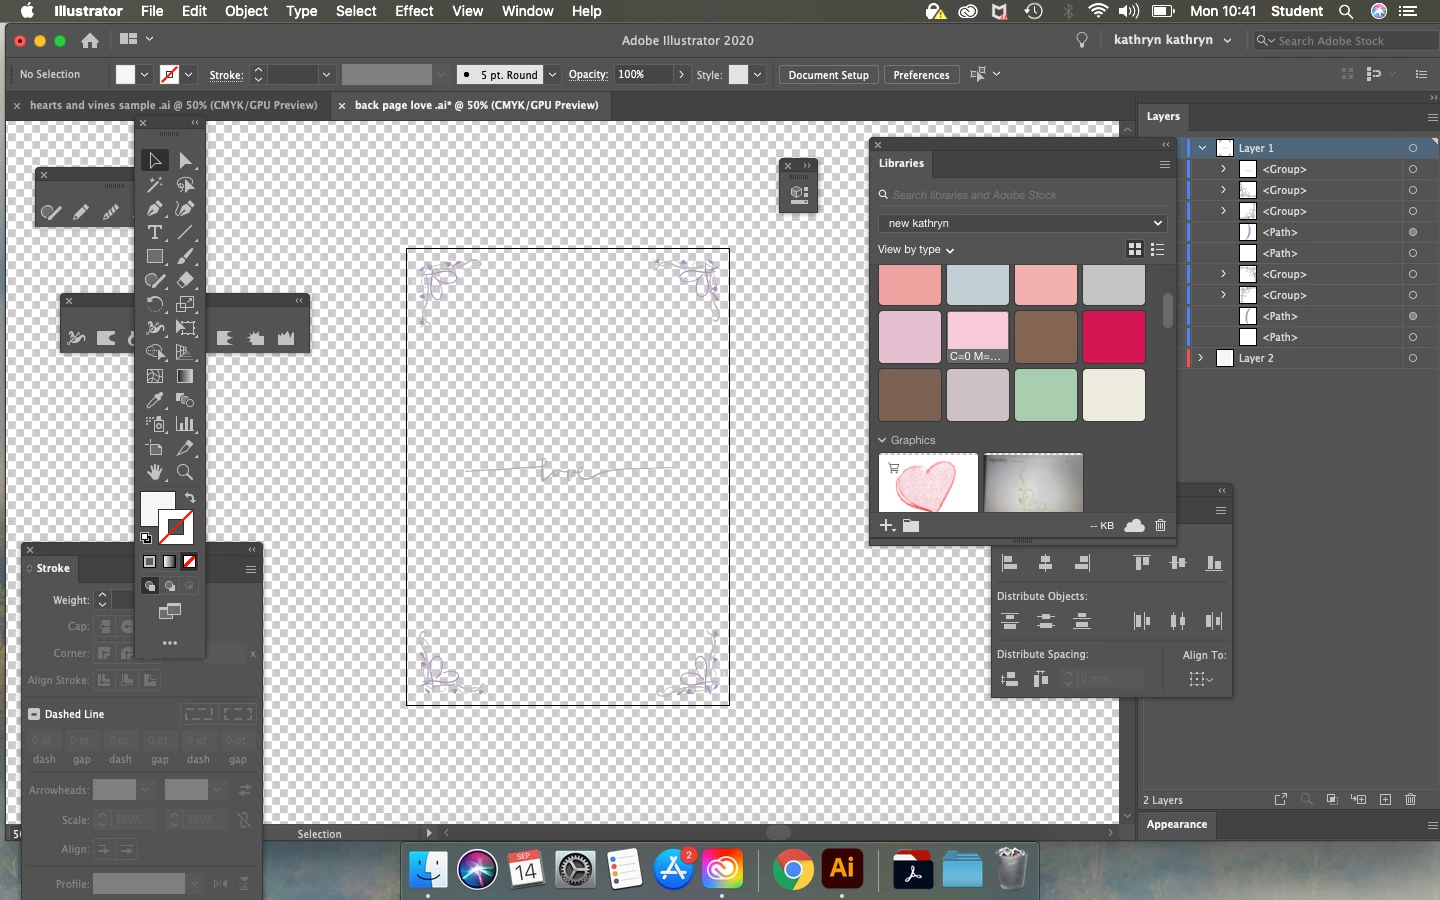
Task: Open kathryn kathryn workspace dropdown
Action: pos(1172,40)
